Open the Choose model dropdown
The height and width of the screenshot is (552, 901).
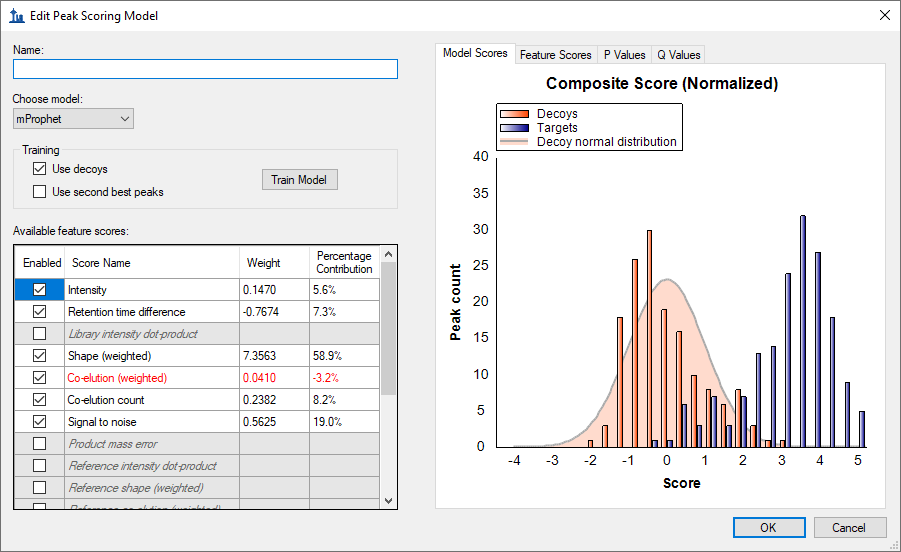tap(73, 119)
